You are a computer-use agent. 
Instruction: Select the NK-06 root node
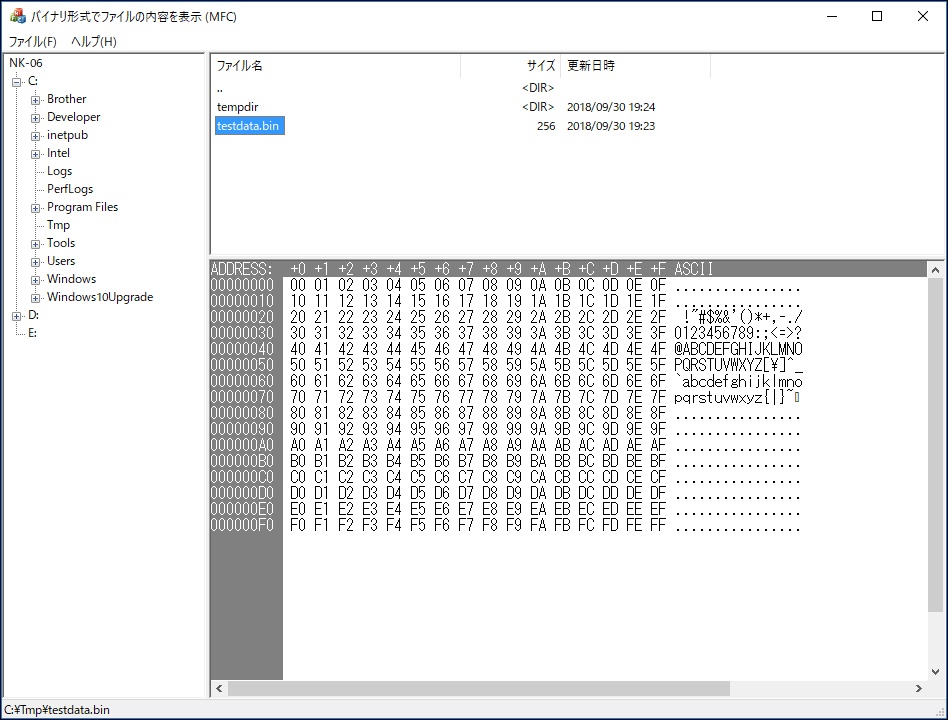pyautogui.click(x=26, y=63)
